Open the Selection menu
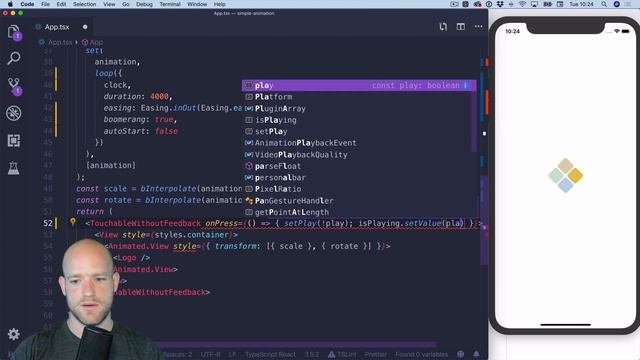 [x=84, y=4]
